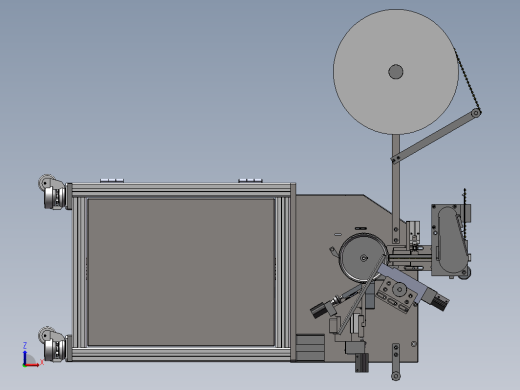Select the large tape reel disc
Image resolution: width=520 pixels, height=390 pixels.
(x=396, y=72)
